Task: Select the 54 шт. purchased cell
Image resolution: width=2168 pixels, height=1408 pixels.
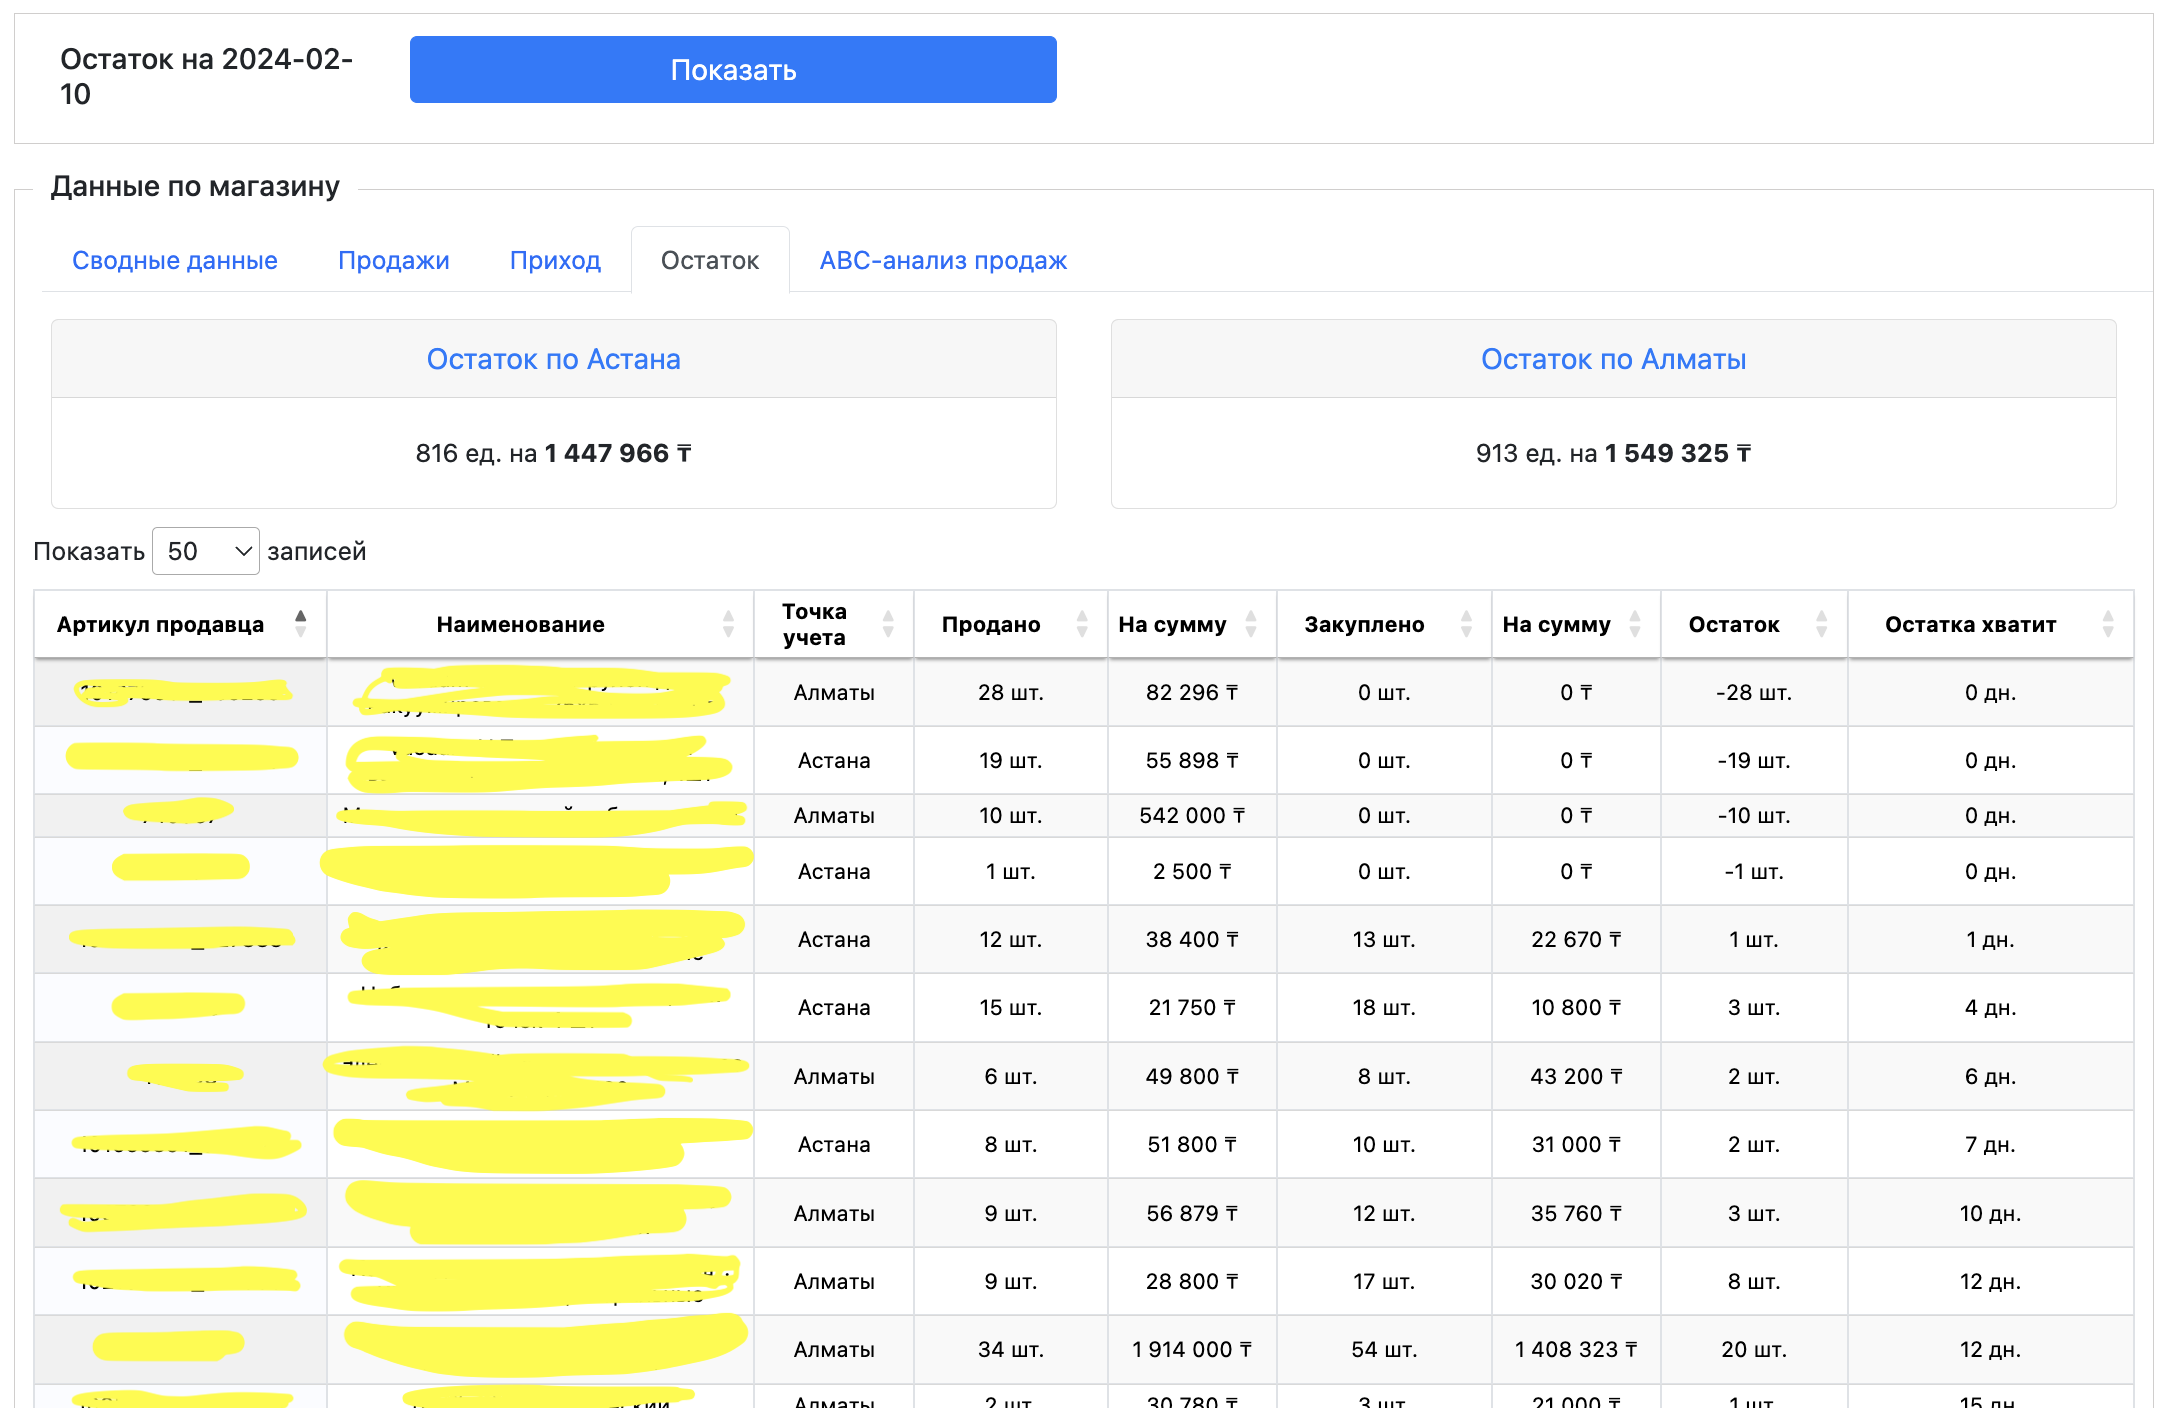Action: point(1384,1349)
